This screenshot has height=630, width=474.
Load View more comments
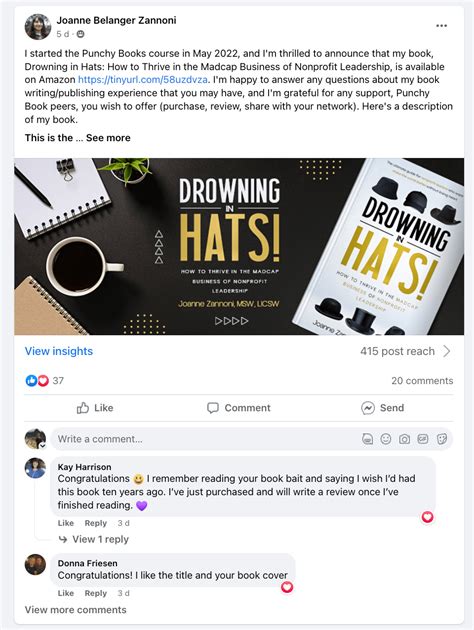[76, 610]
